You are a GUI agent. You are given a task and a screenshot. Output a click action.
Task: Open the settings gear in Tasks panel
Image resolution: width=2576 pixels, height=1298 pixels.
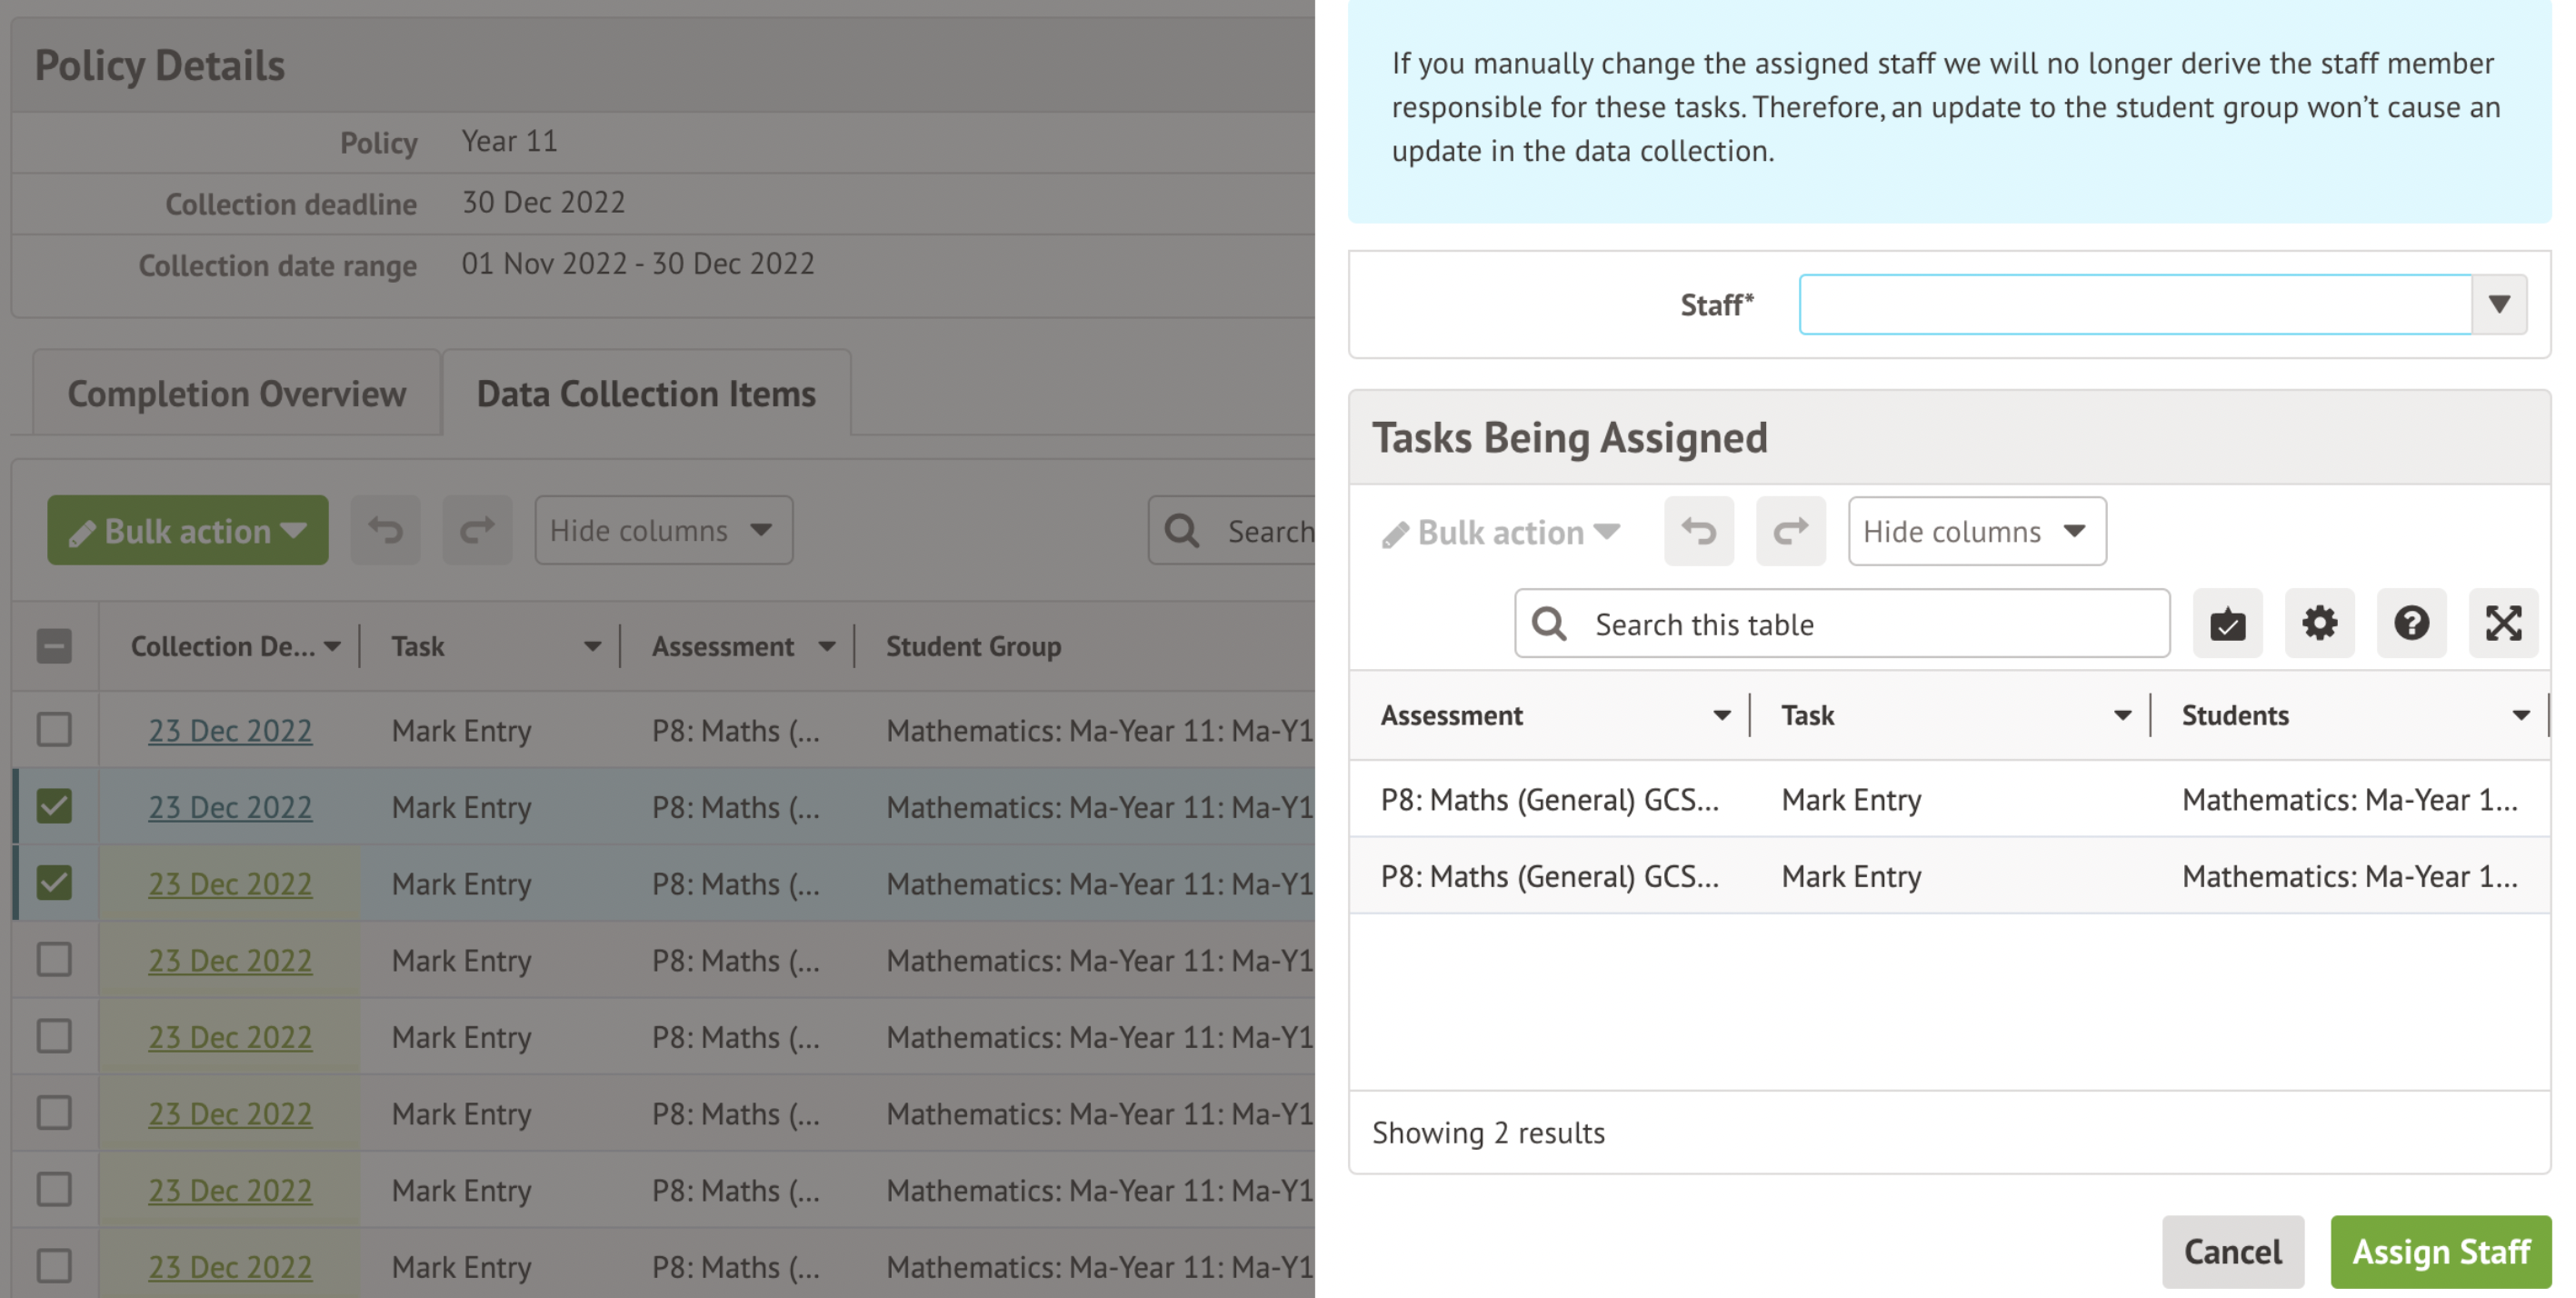(2320, 624)
